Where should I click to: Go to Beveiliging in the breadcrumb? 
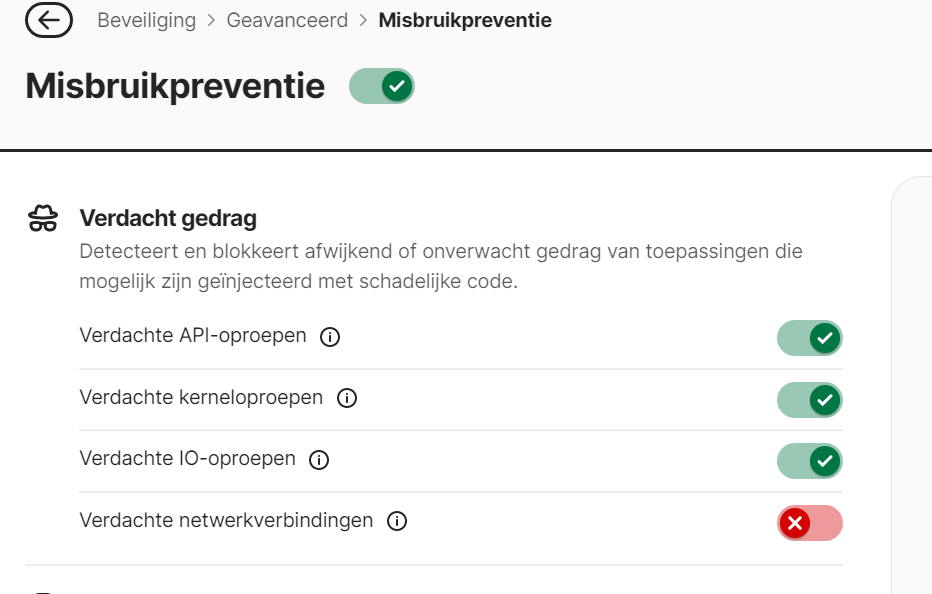(146, 20)
